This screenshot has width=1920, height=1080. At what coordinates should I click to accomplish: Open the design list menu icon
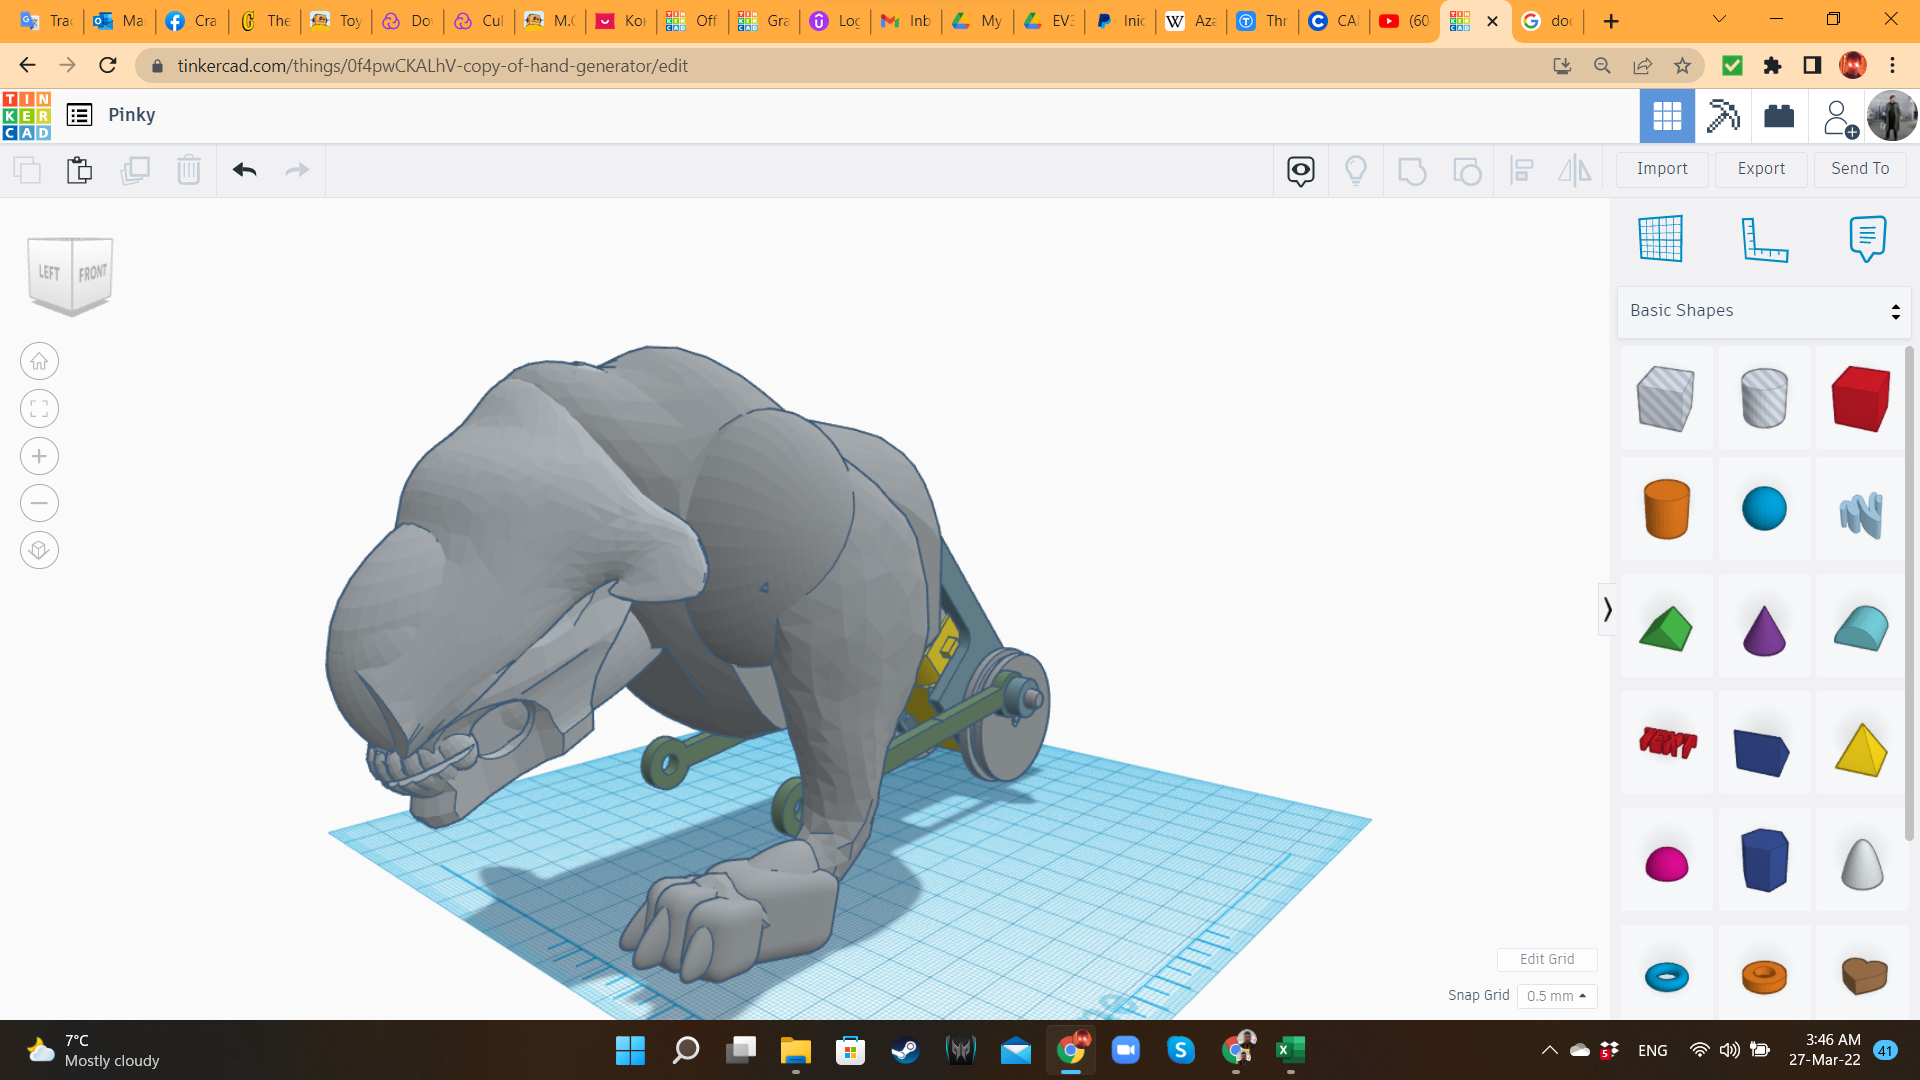click(79, 115)
